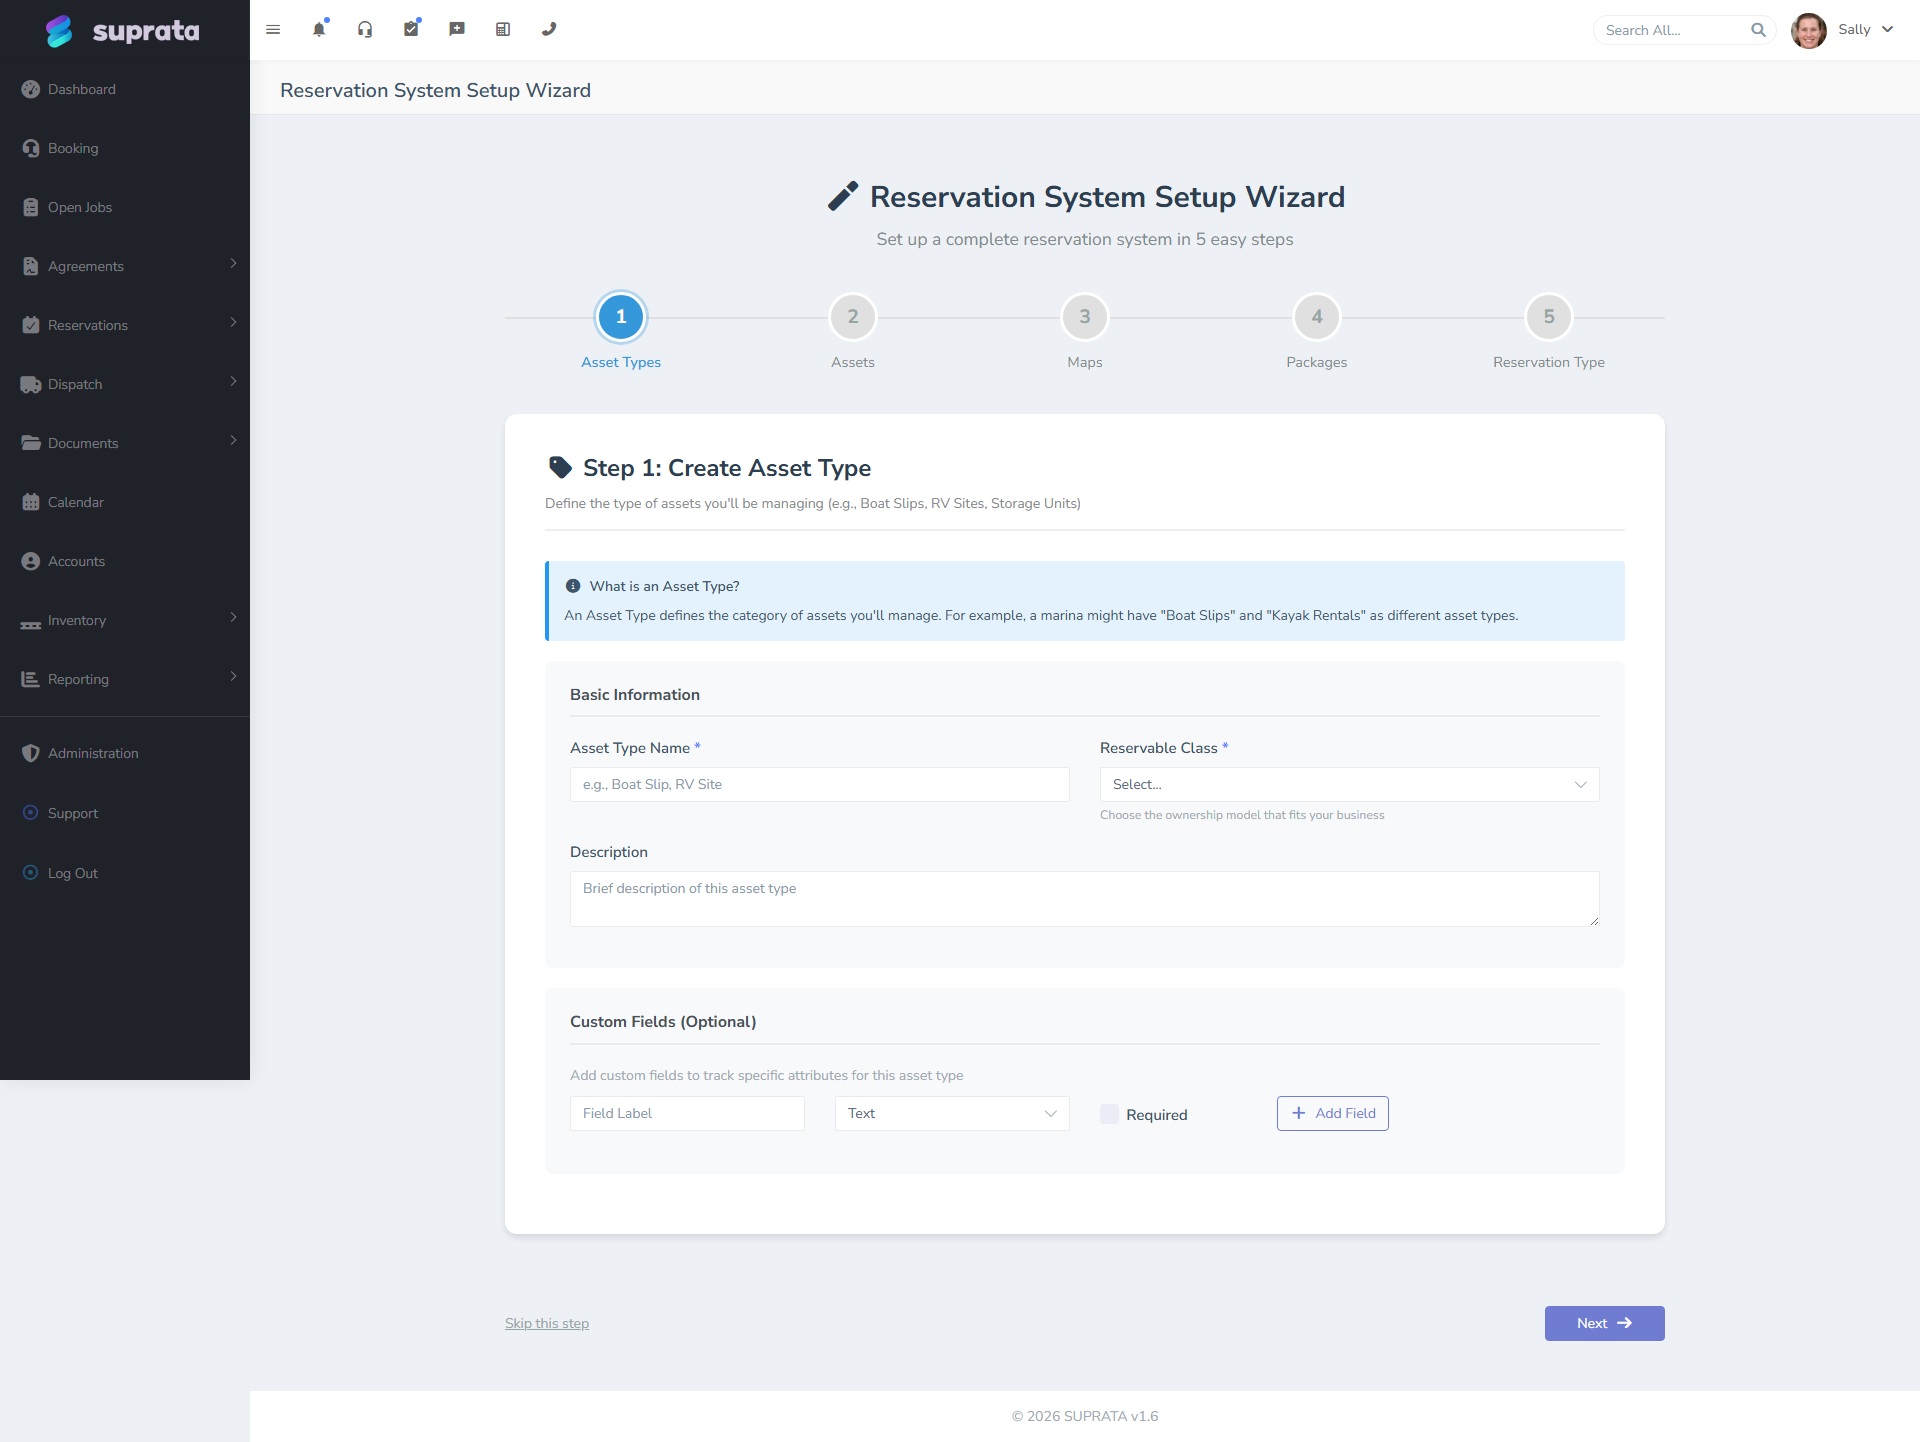Focus the Field Label input
The image size is (1920, 1442).
click(x=687, y=1113)
